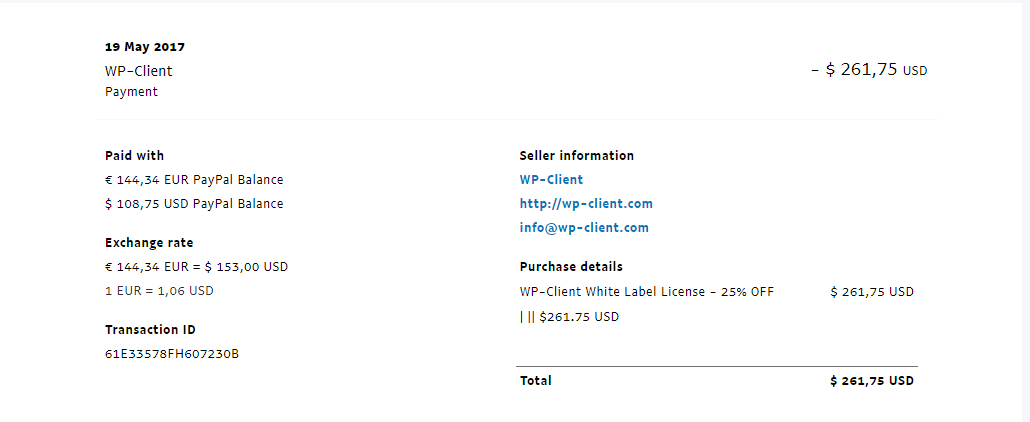The height and width of the screenshot is (422, 1030).
Task: Click the 1 EUR = 1,06 USD rate
Action: [x=159, y=291]
